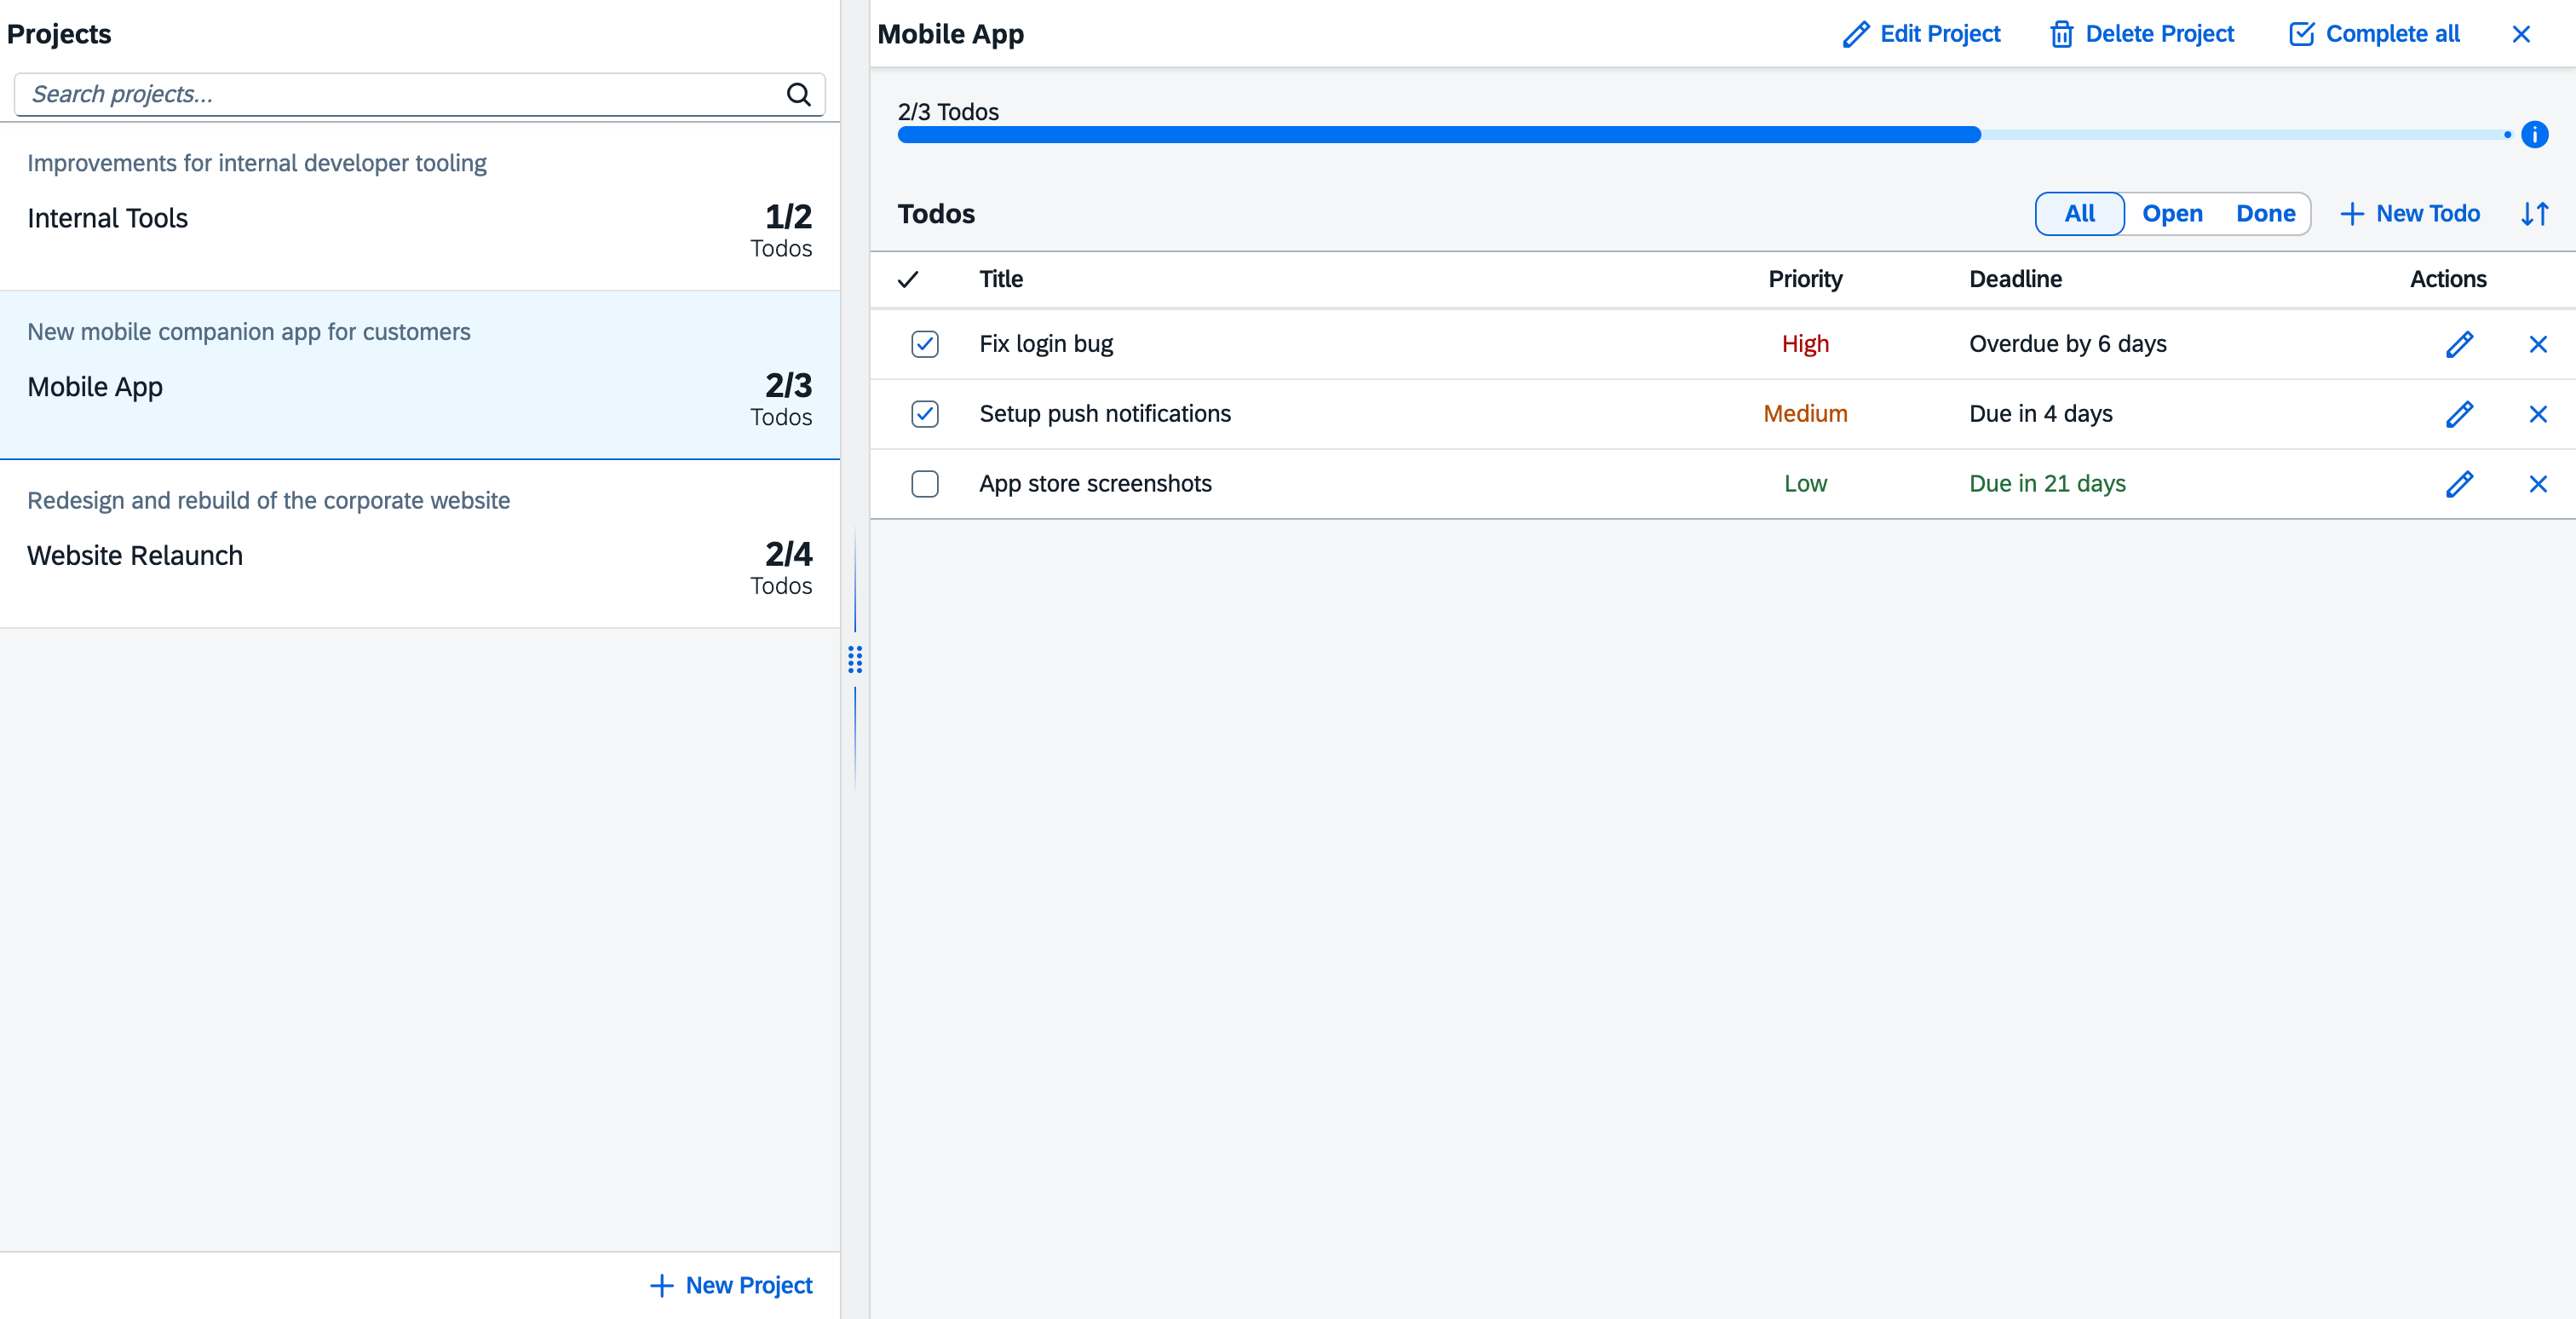This screenshot has height=1319, width=2576.
Task: Show progress info via the info icon
Action: (x=2534, y=134)
